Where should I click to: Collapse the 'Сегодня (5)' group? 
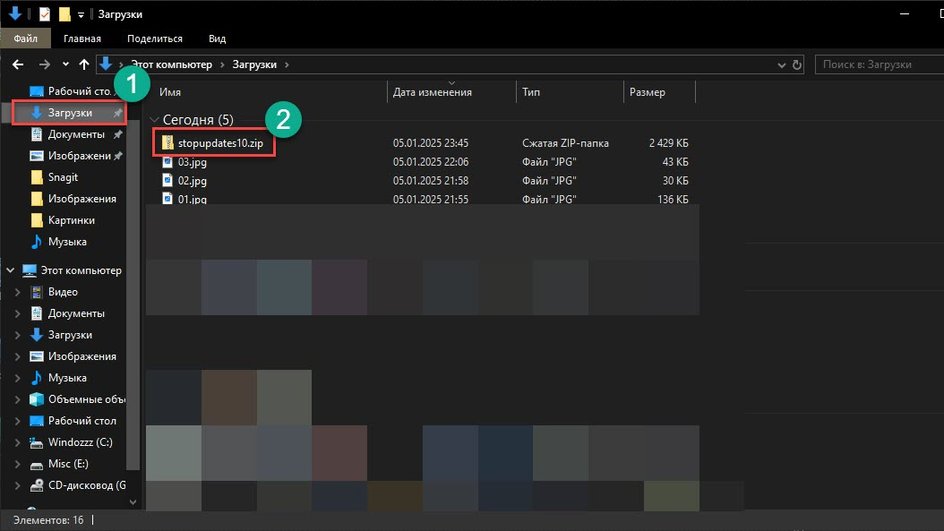pos(154,120)
